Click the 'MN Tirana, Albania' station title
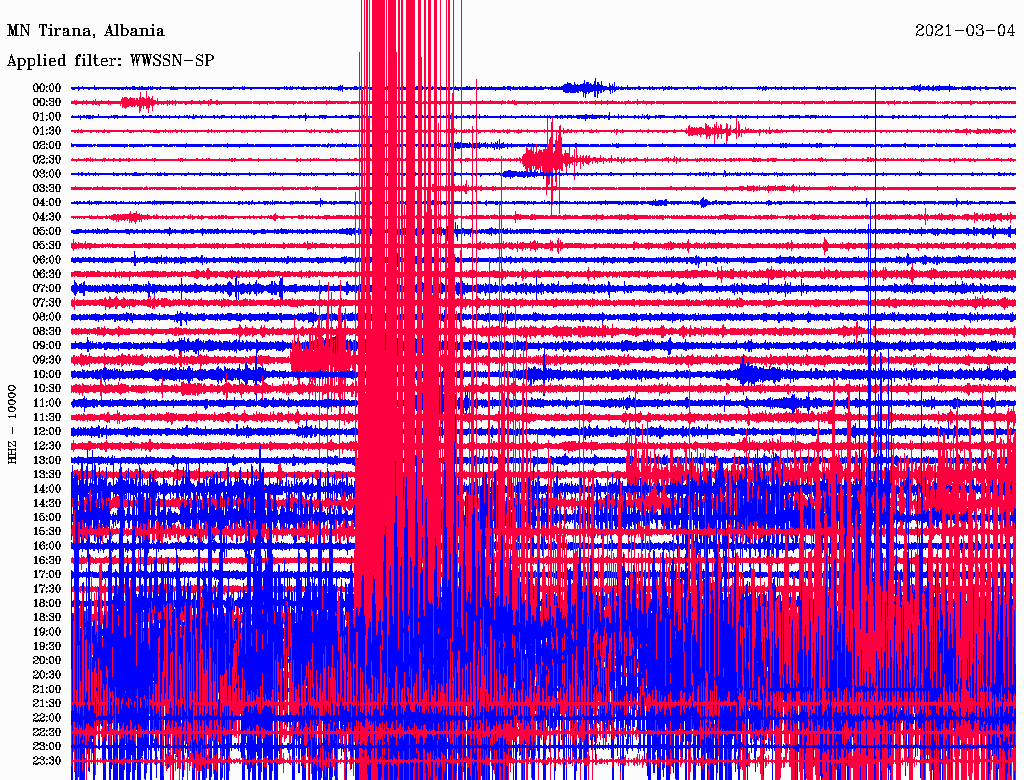The height and width of the screenshot is (780, 1024). tap(86, 31)
